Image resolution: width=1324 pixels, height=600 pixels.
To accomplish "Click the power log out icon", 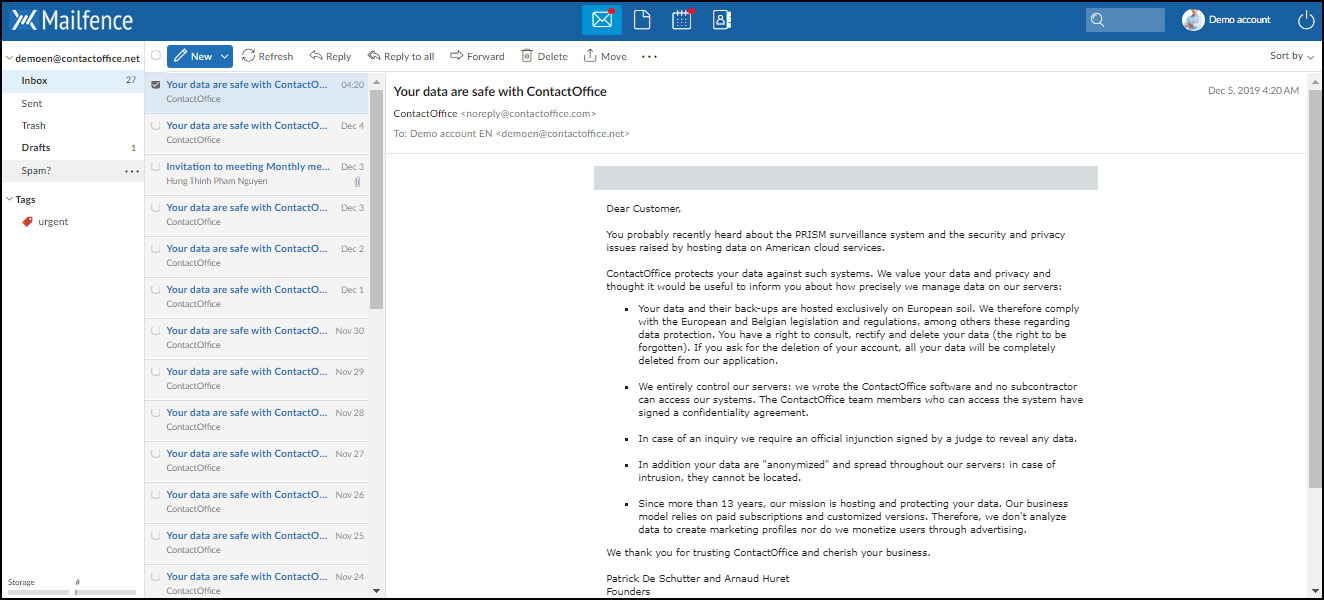I will (x=1306, y=20).
